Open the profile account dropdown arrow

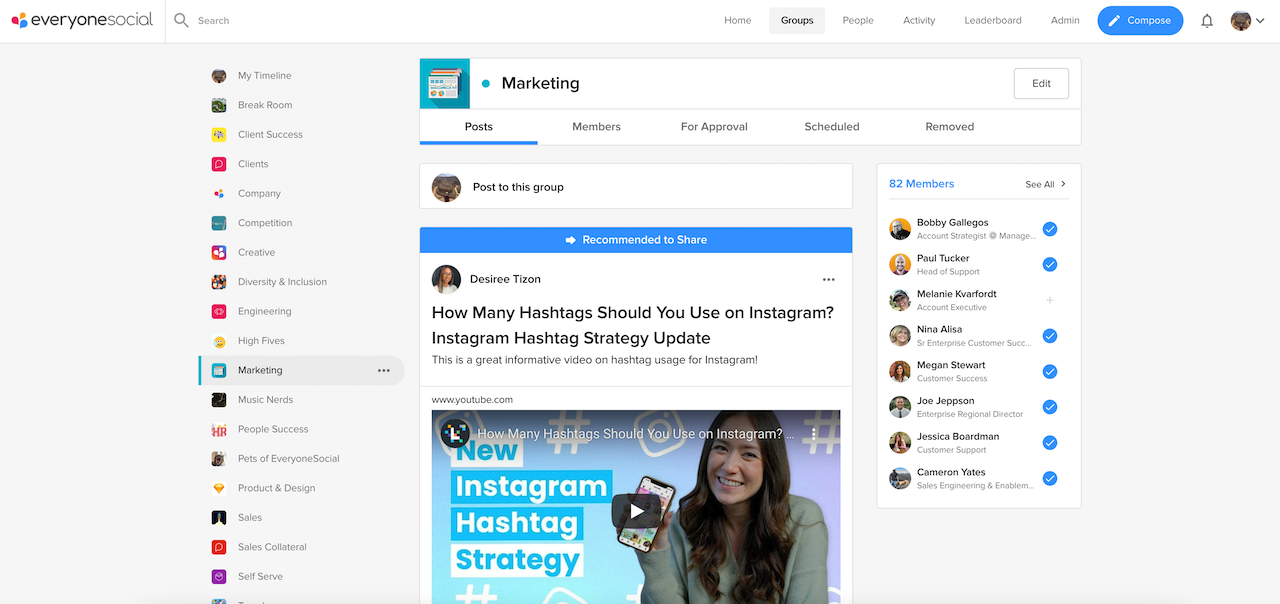(1260, 20)
